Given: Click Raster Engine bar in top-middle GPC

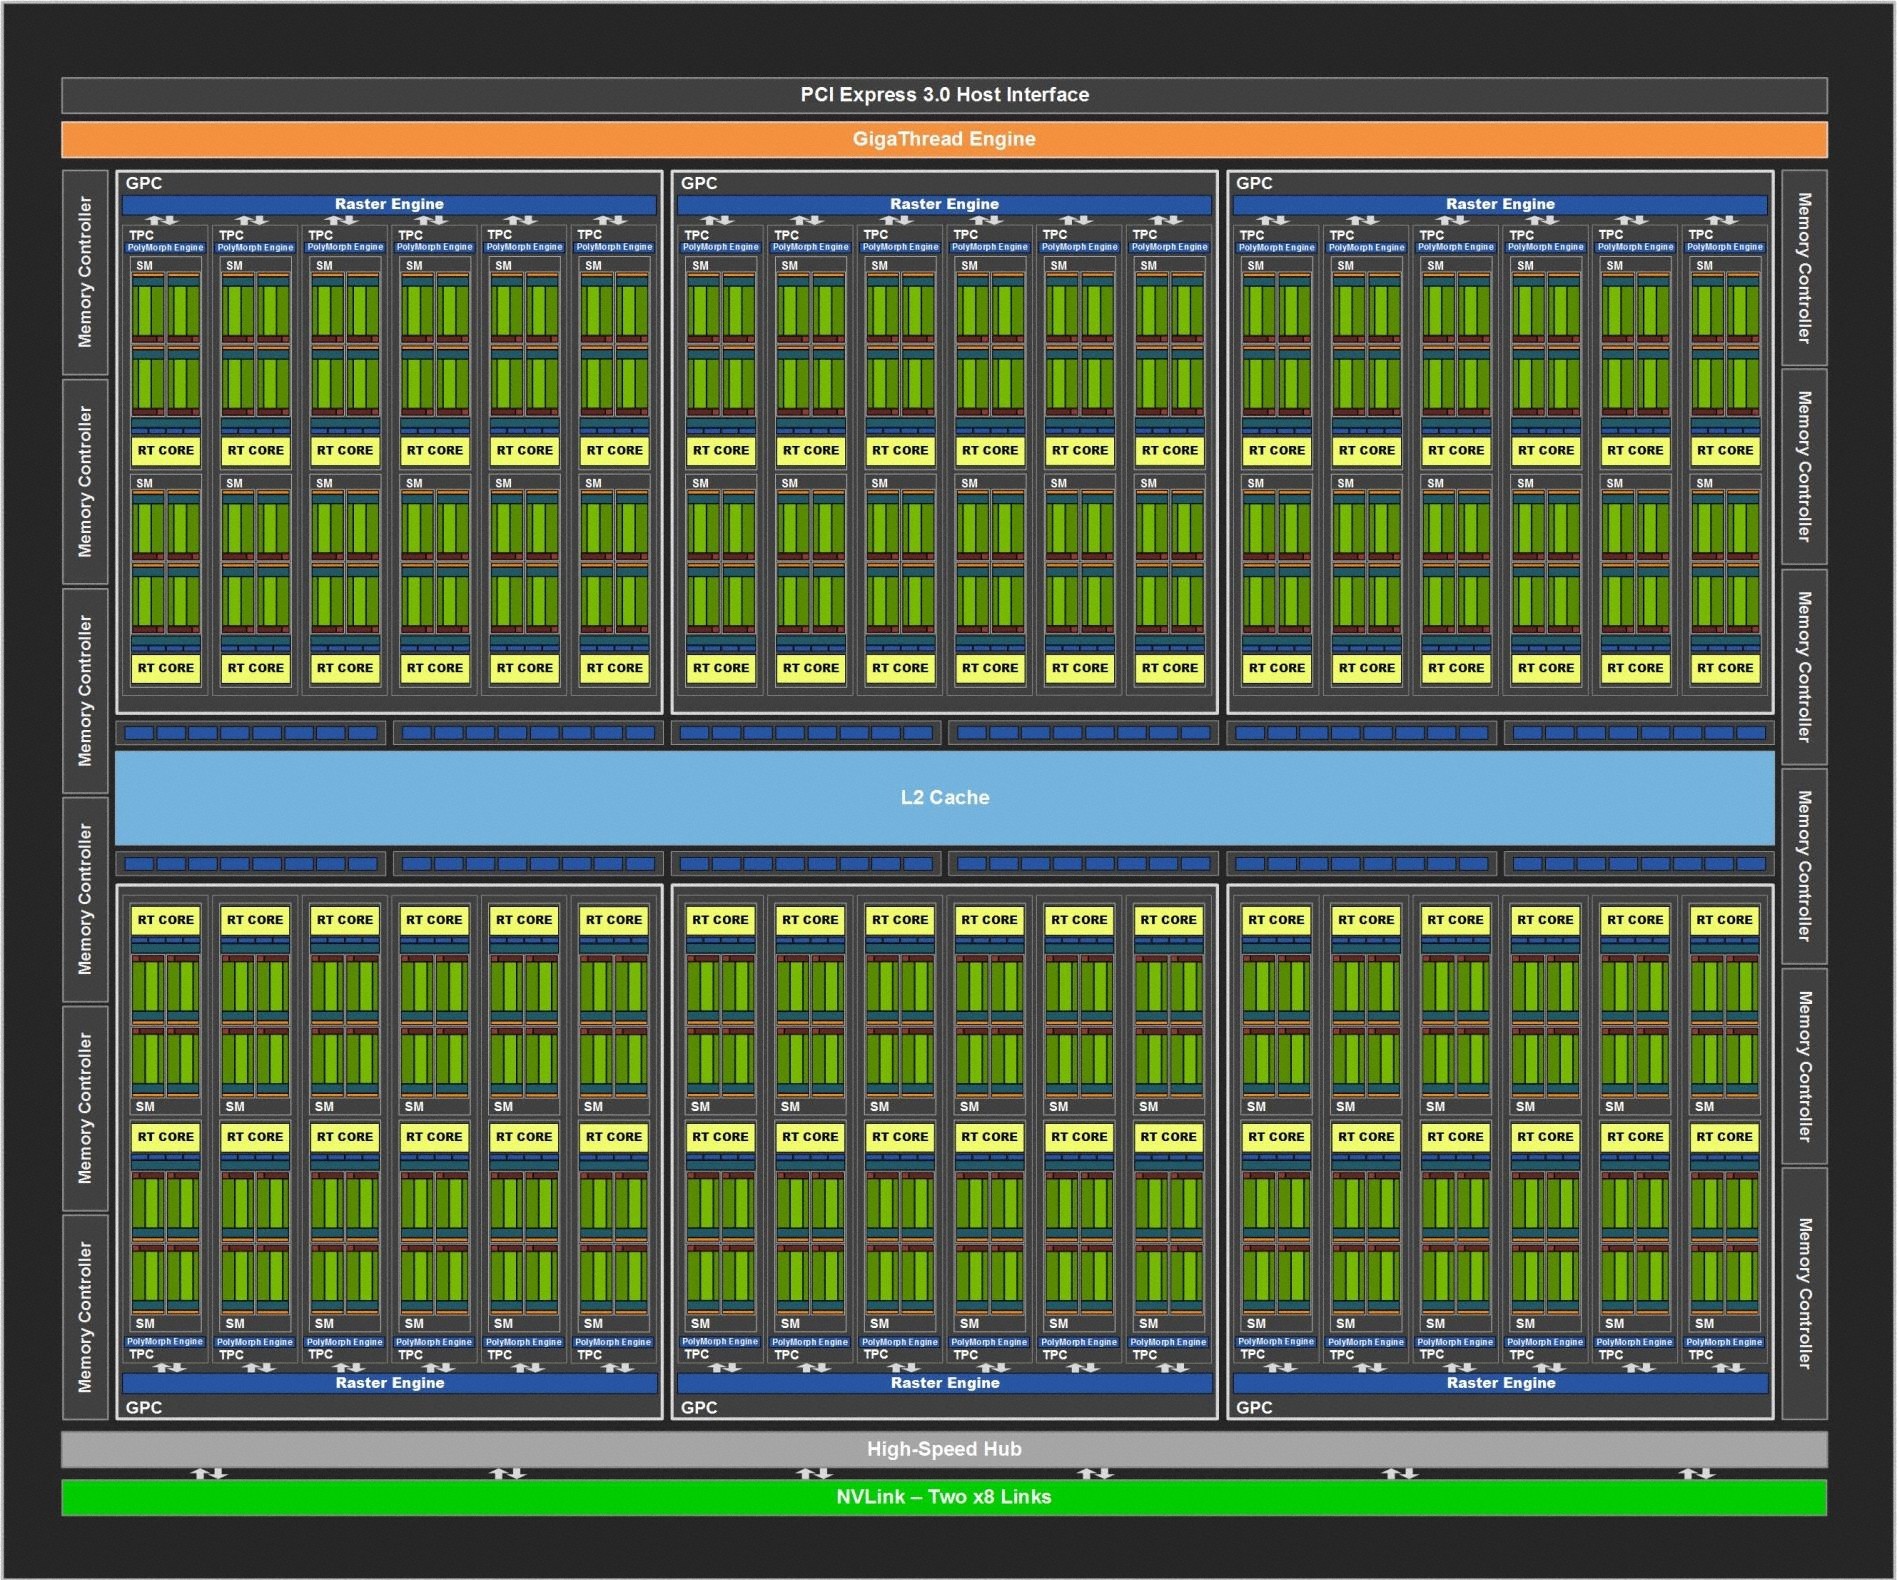Looking at the screenshot, I should [x=944, y=204].
